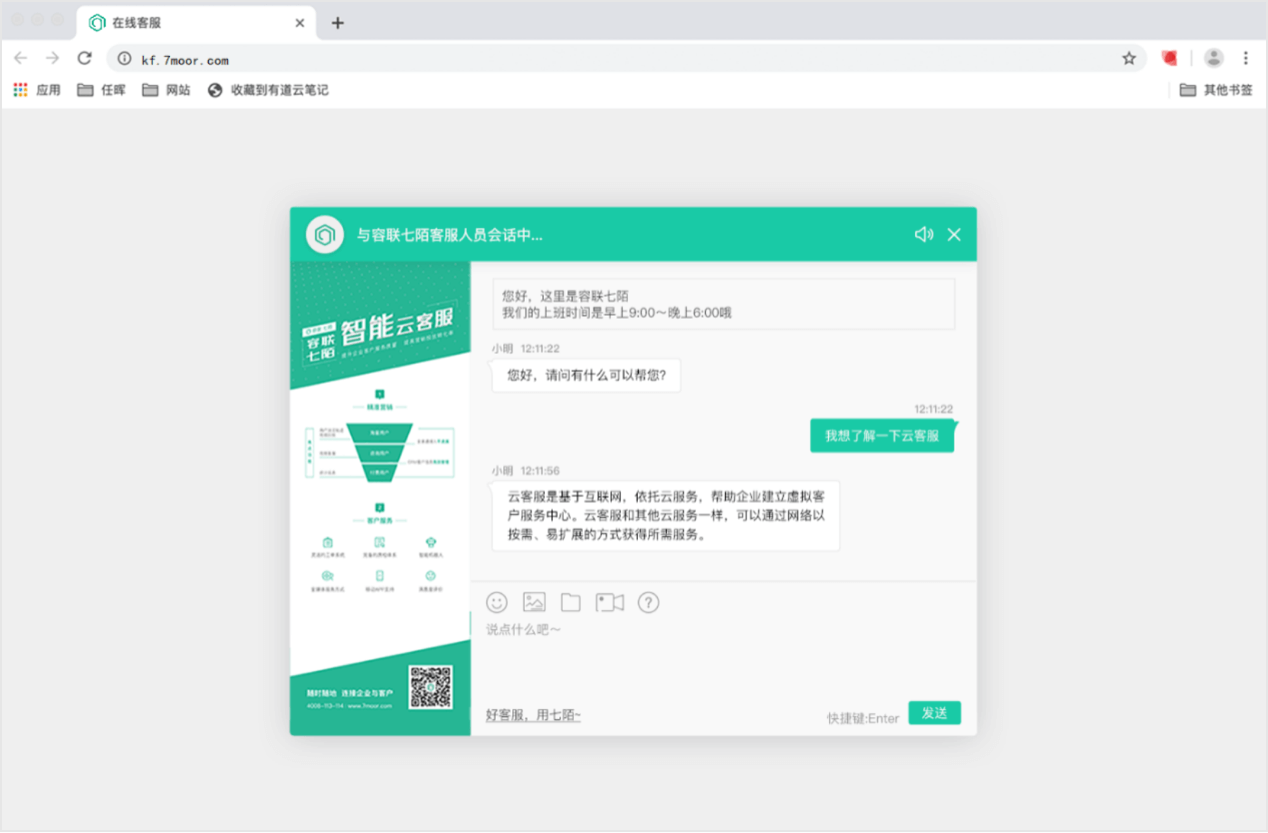Screen dimensions: 1268x833
Task: Click the send file folder icon
Action: click(570, 602)
